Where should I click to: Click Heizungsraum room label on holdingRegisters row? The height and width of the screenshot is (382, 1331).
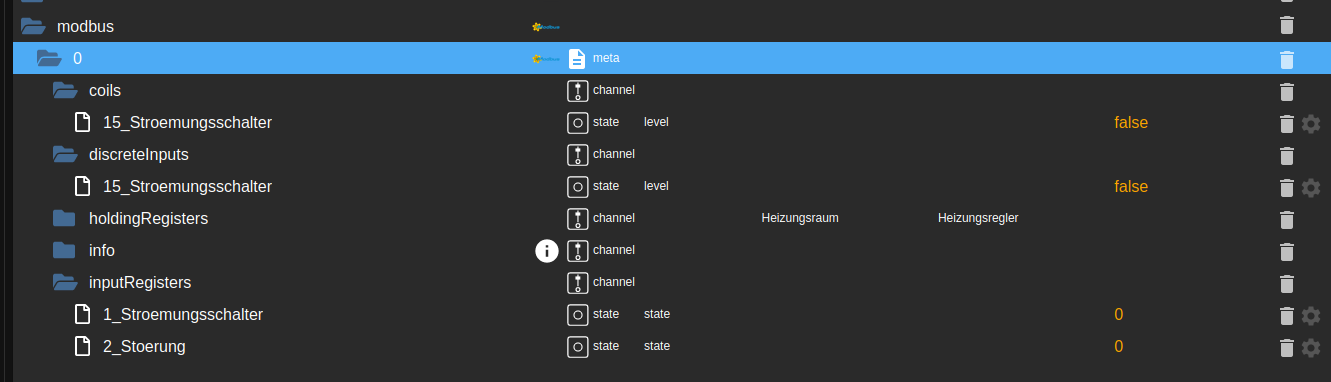click(x=800, y=218)
